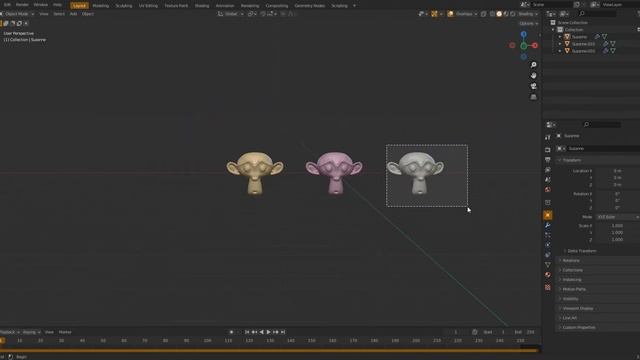Toggle use preview range clock icon in timeline

[x=475, y=332]
